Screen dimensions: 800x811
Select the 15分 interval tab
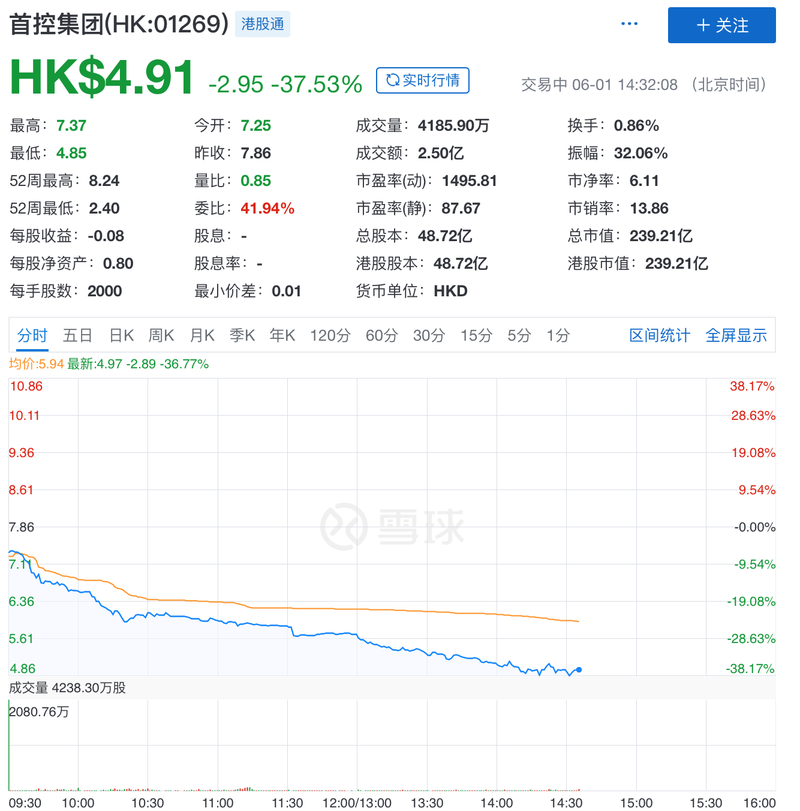coord(476,335)
